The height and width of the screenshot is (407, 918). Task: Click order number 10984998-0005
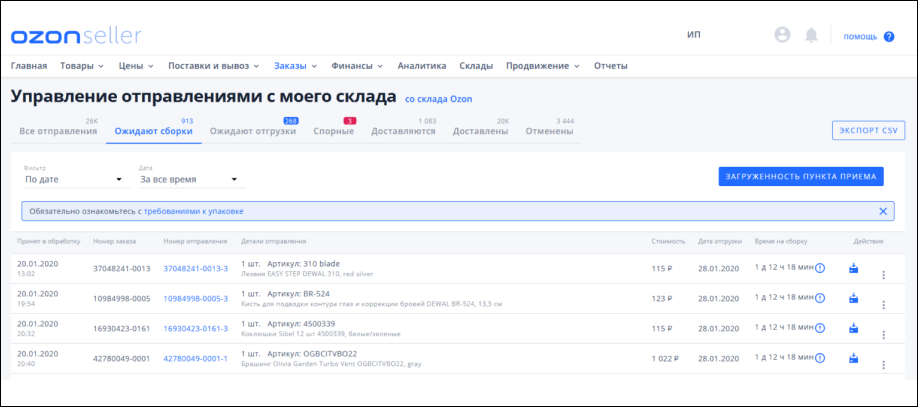pos(122,298)
